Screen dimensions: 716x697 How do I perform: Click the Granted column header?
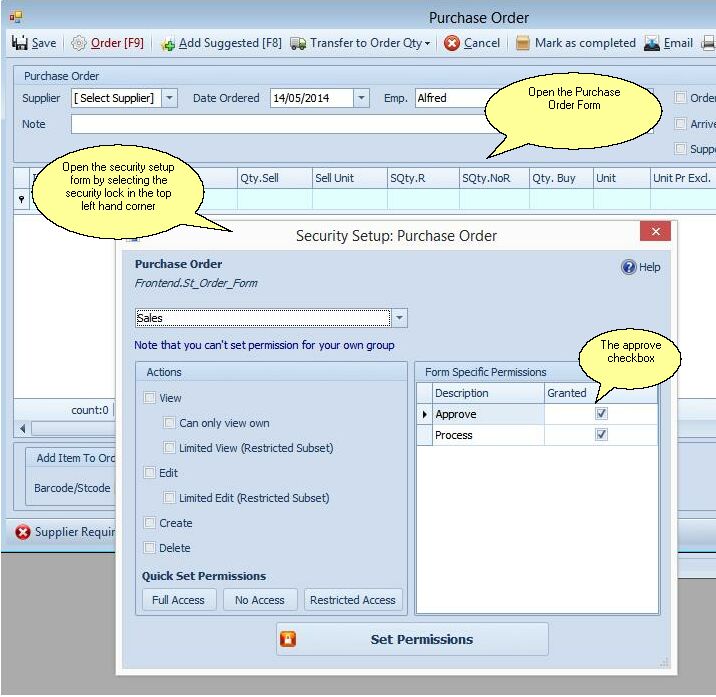pos(600,393)
